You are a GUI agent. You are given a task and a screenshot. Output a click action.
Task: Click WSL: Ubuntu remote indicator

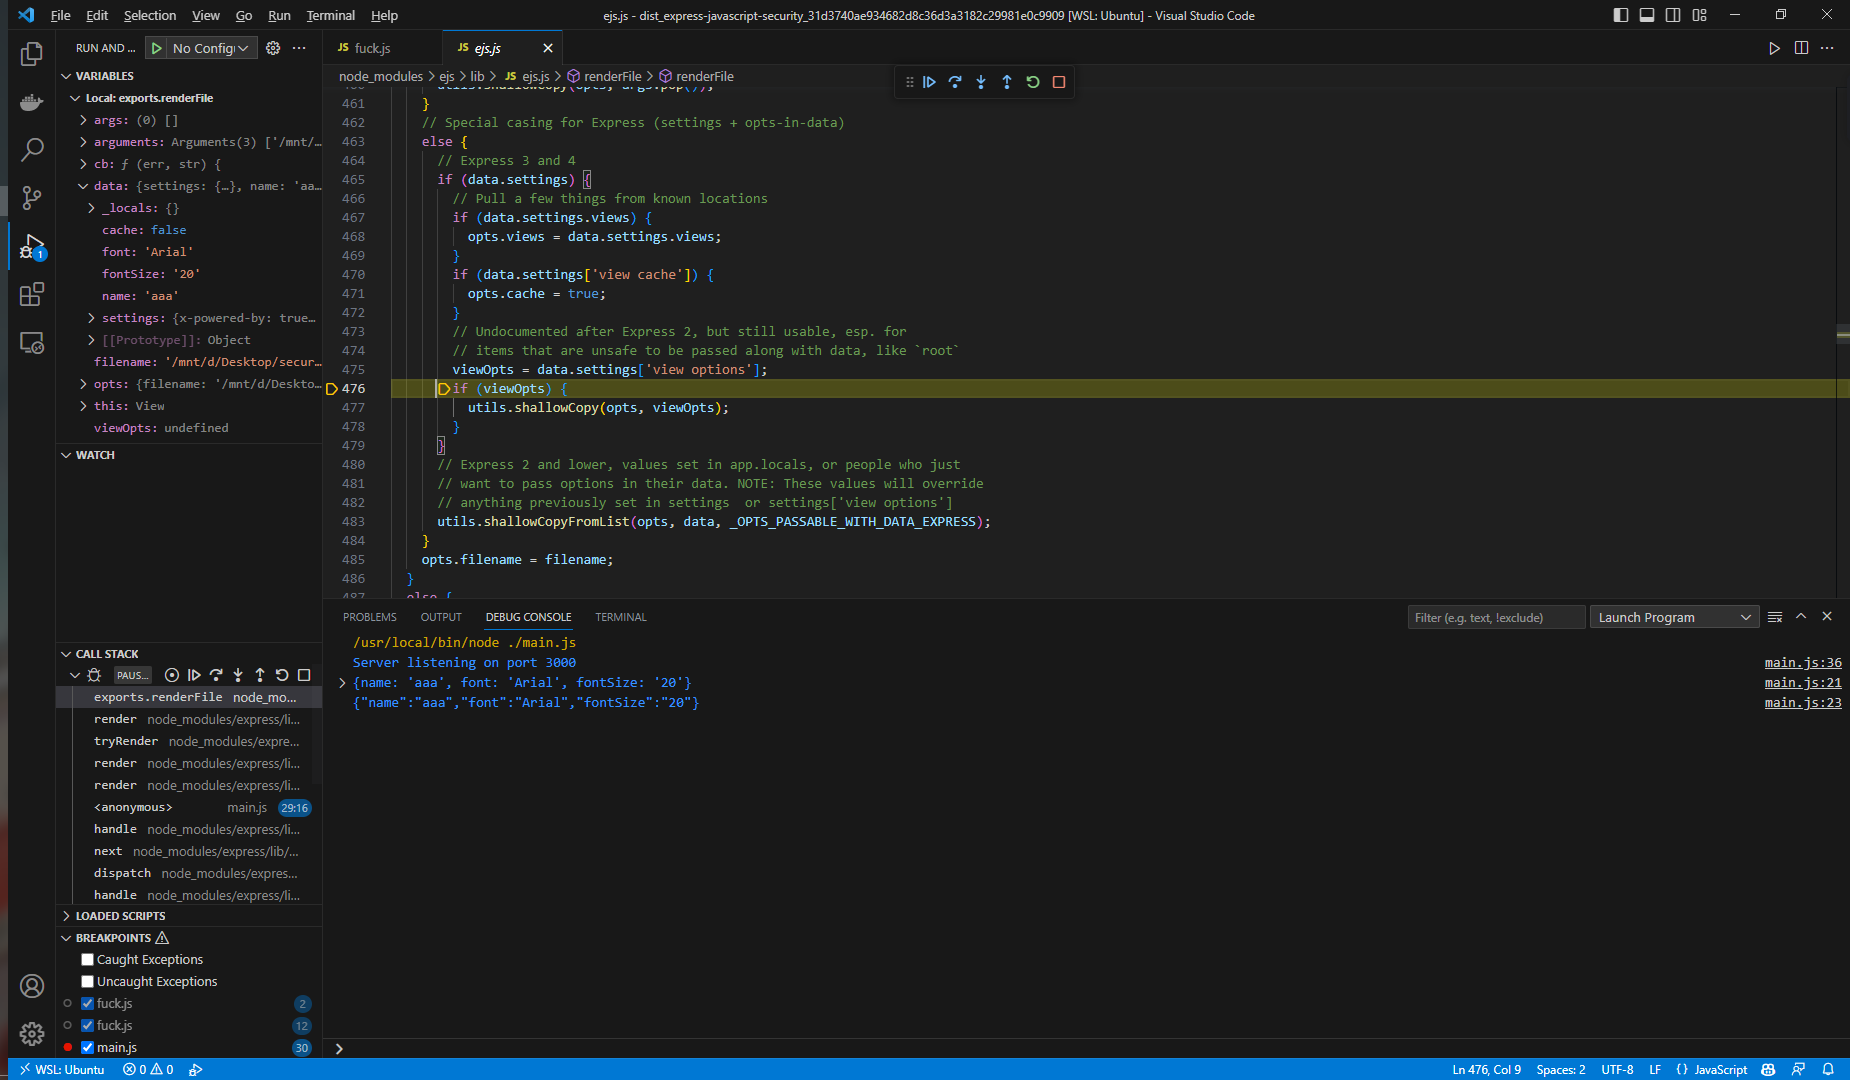[x=61, y=1069]
